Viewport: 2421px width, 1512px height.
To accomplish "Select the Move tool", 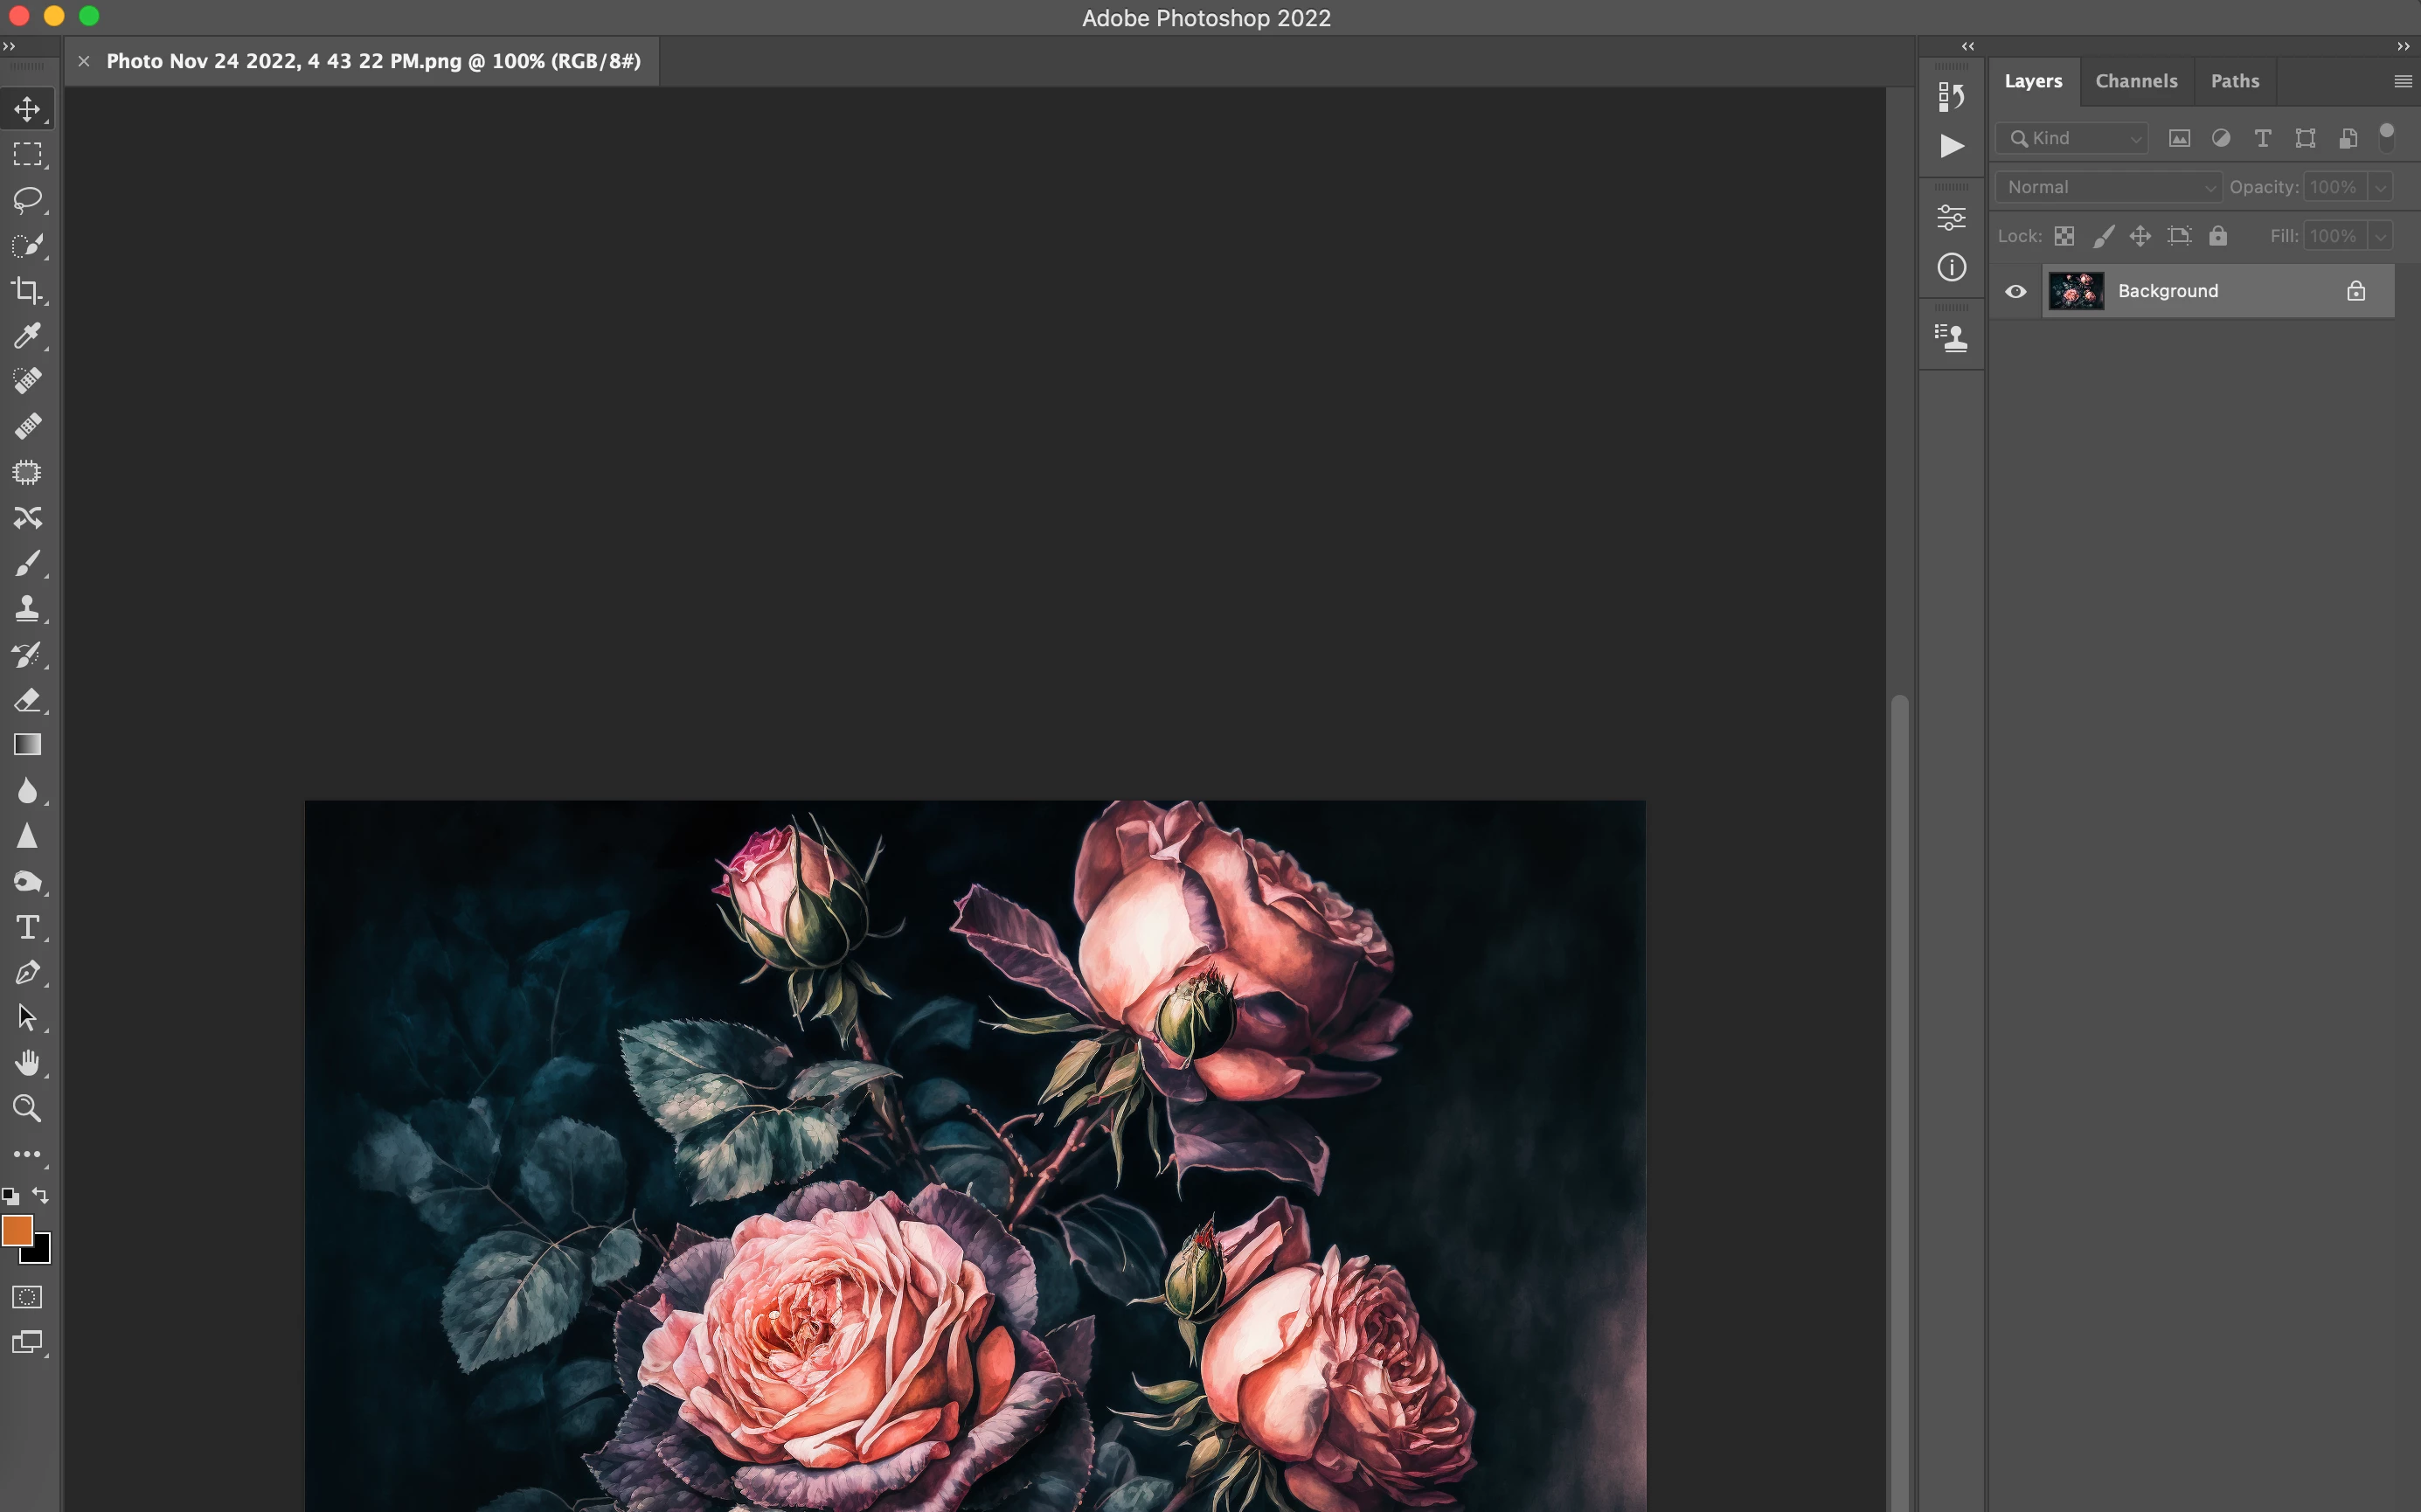I will click(x=27, y=109).
